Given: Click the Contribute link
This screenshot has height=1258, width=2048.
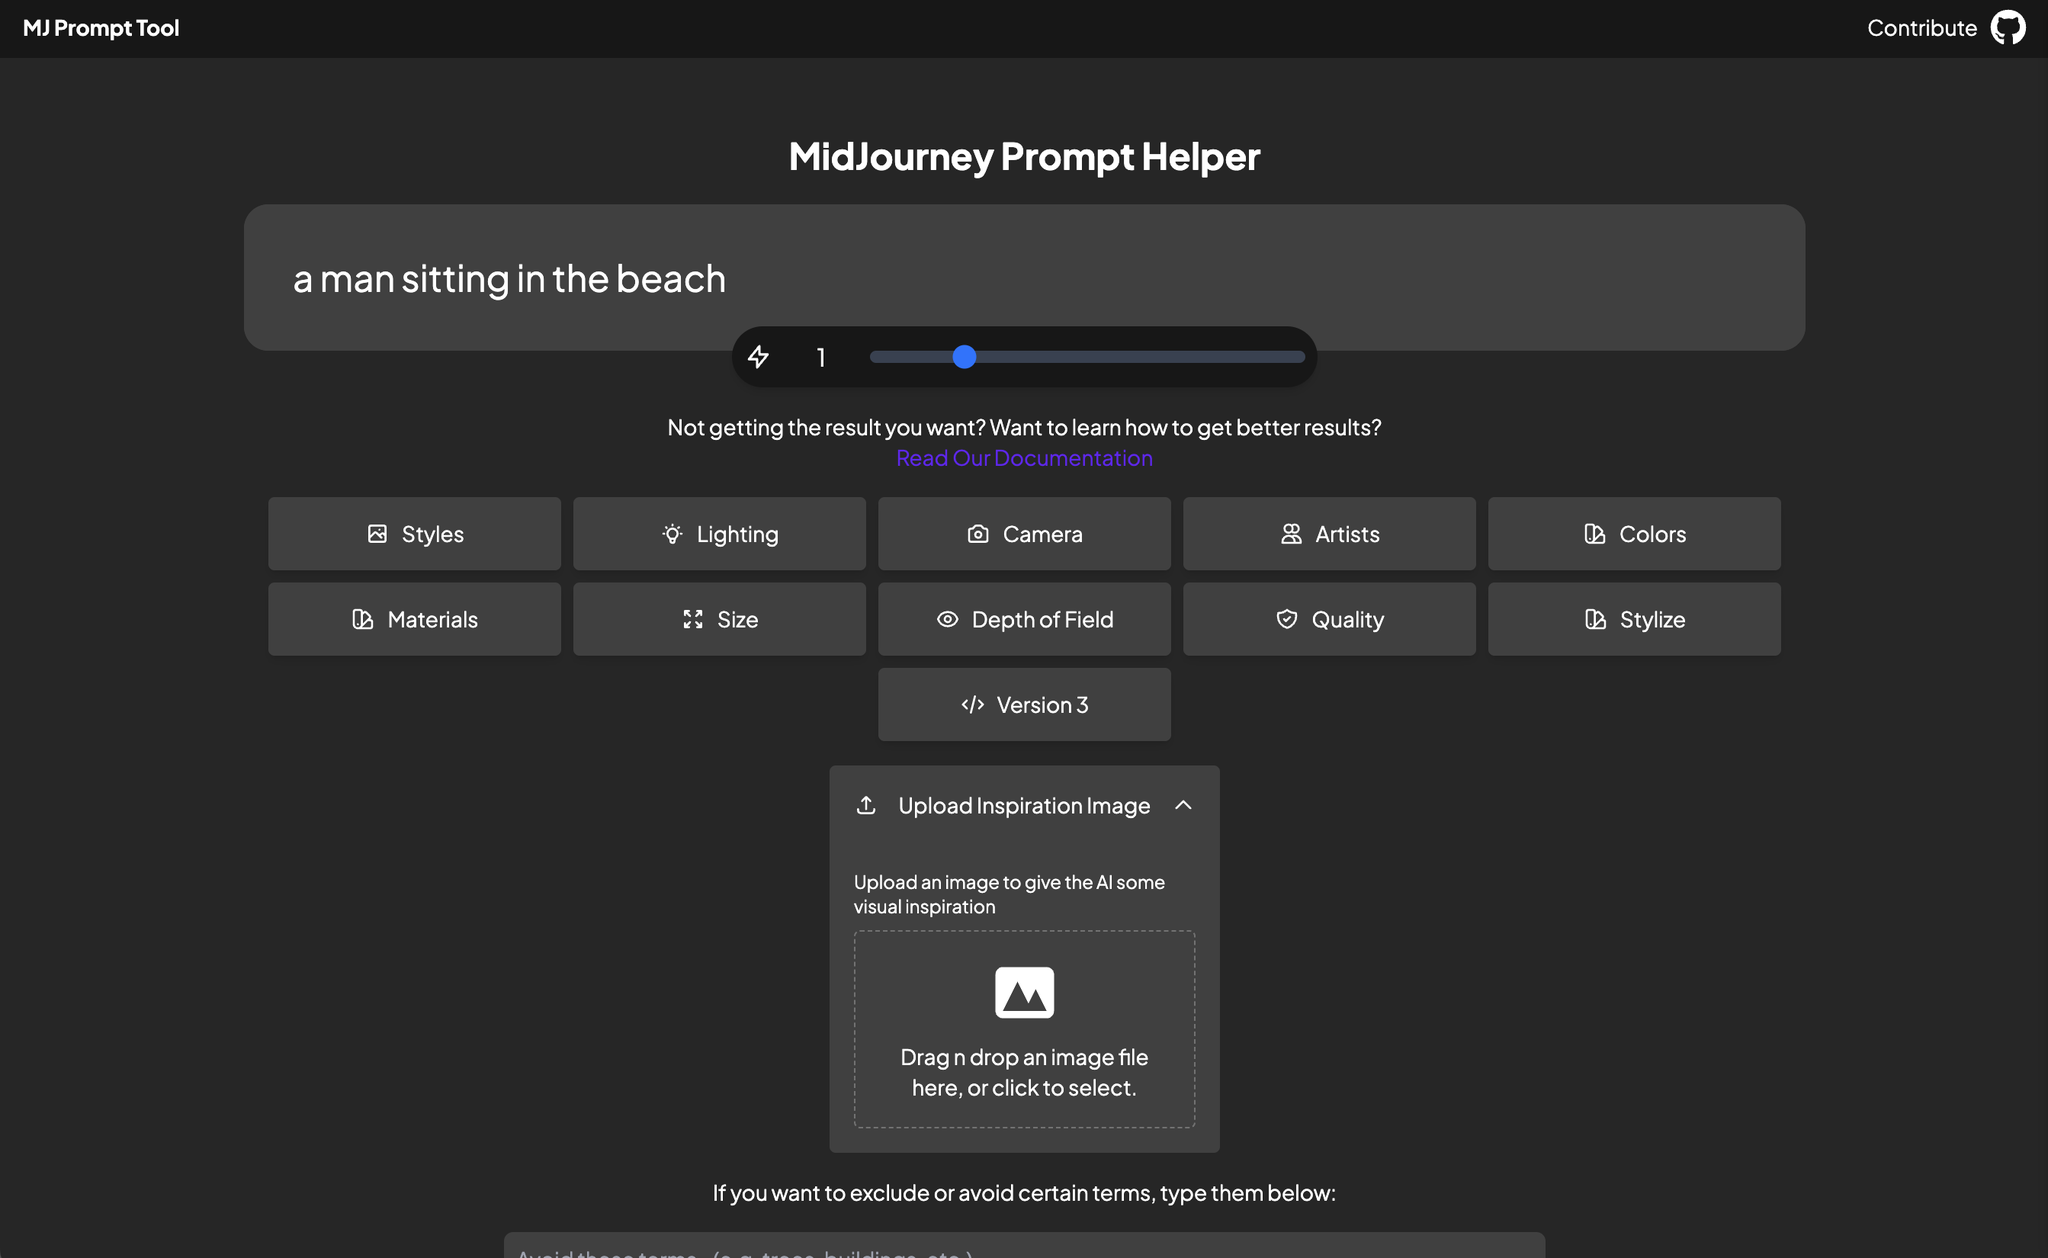Looking at the screenshot, I should pos(1921,28).
